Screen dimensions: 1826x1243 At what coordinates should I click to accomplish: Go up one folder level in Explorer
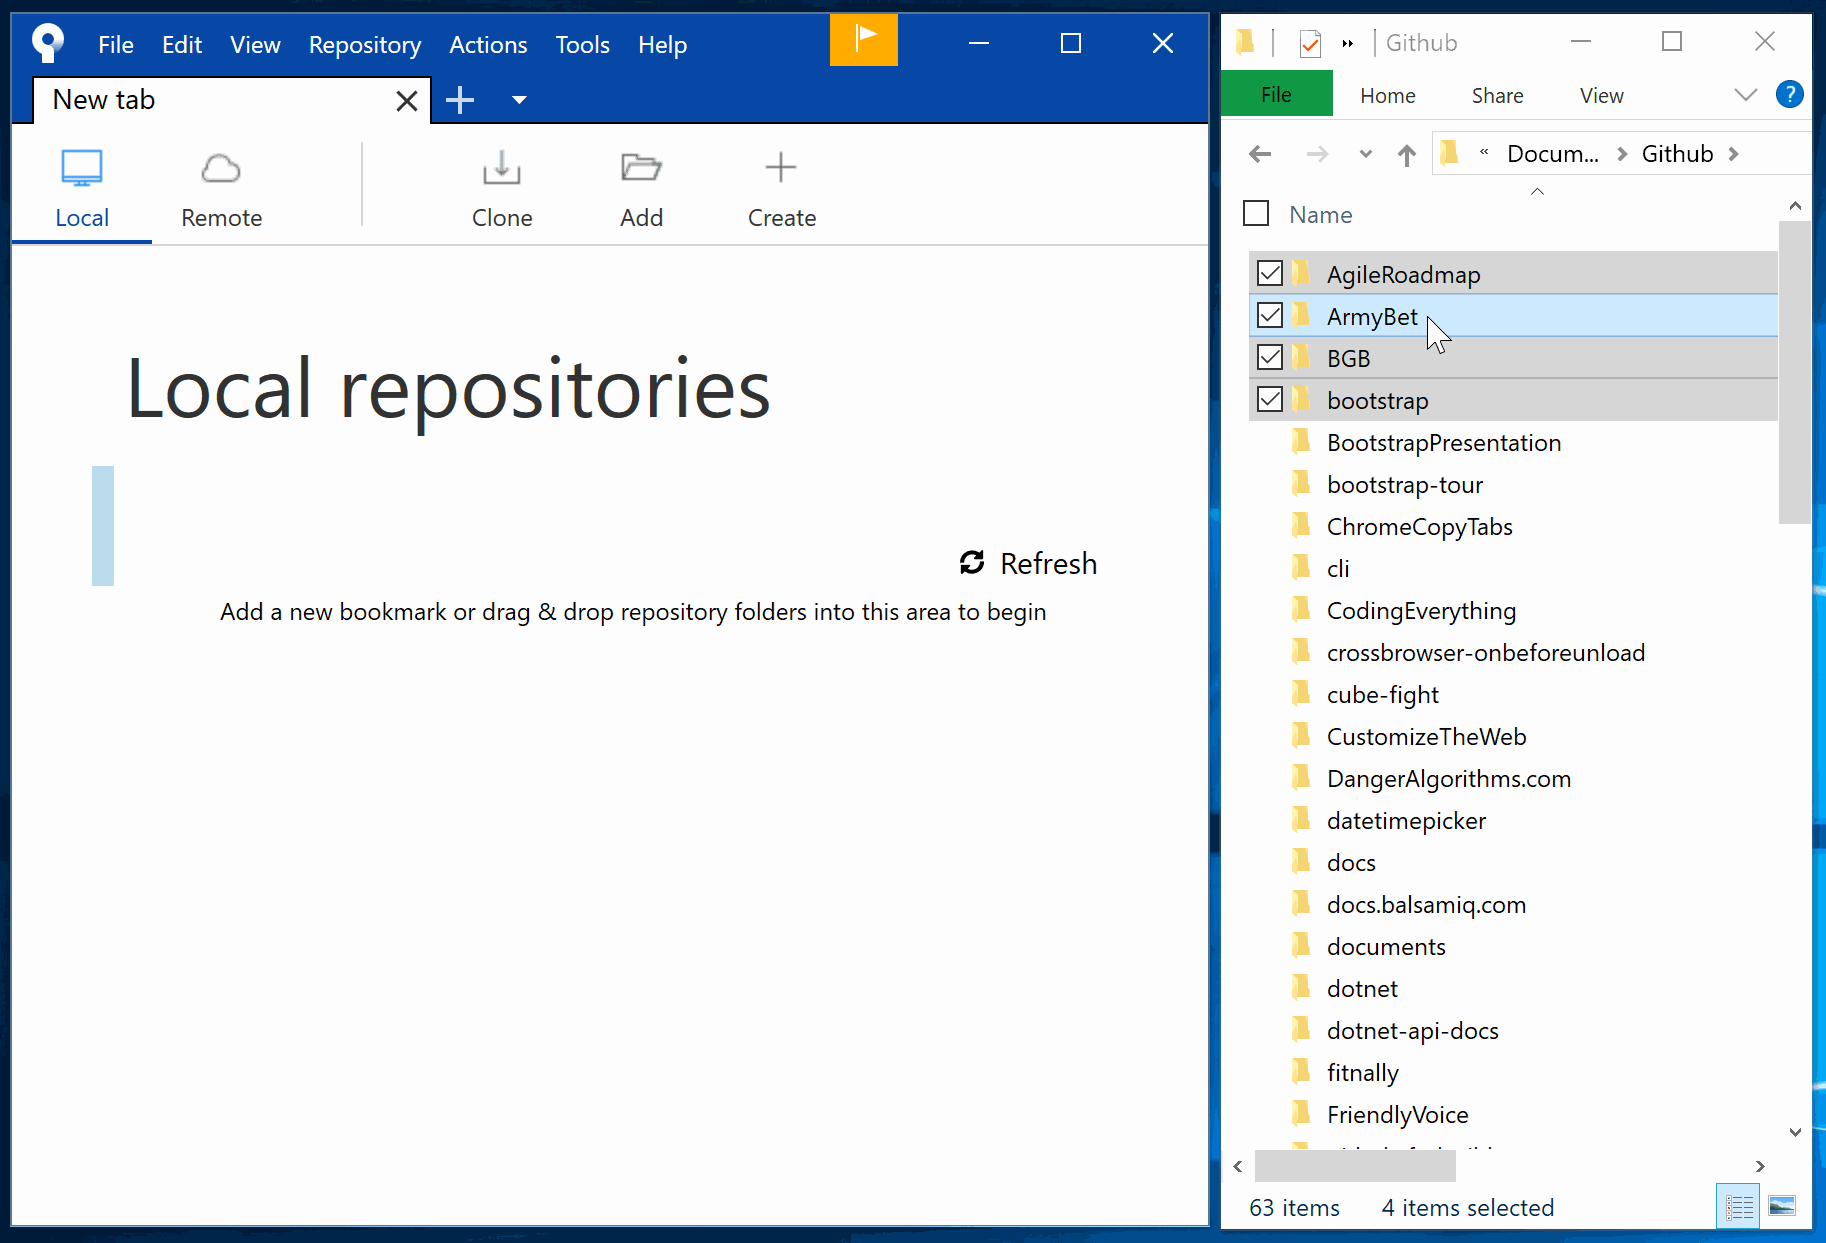[1407, 155]
